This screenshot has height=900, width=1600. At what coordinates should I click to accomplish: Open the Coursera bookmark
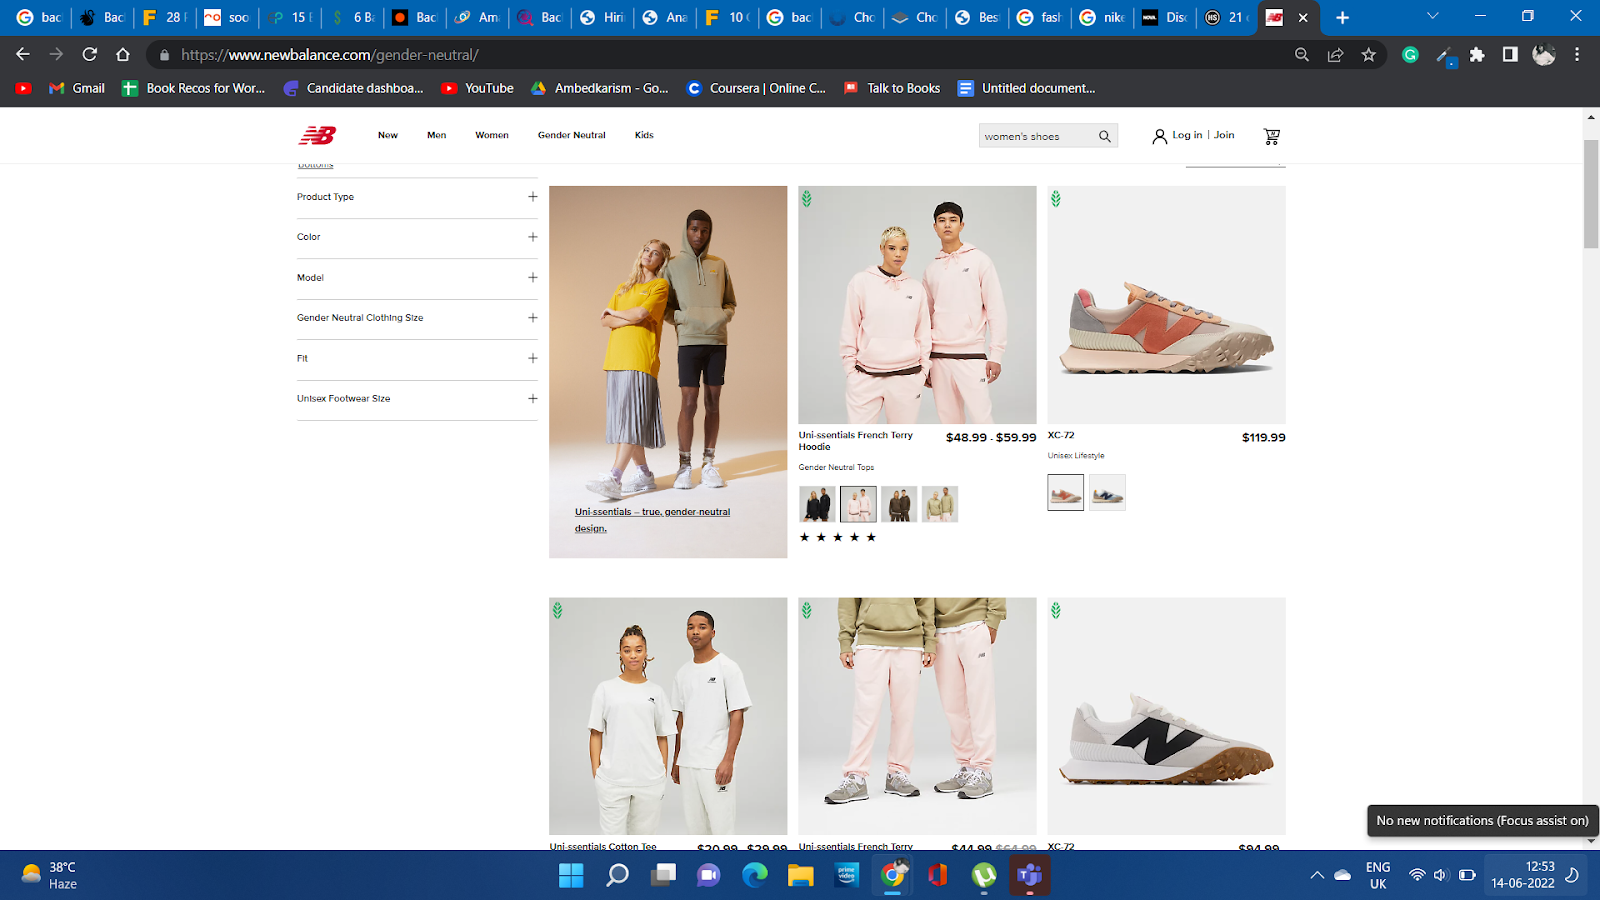pyautogui.click(x=756, y=88)
